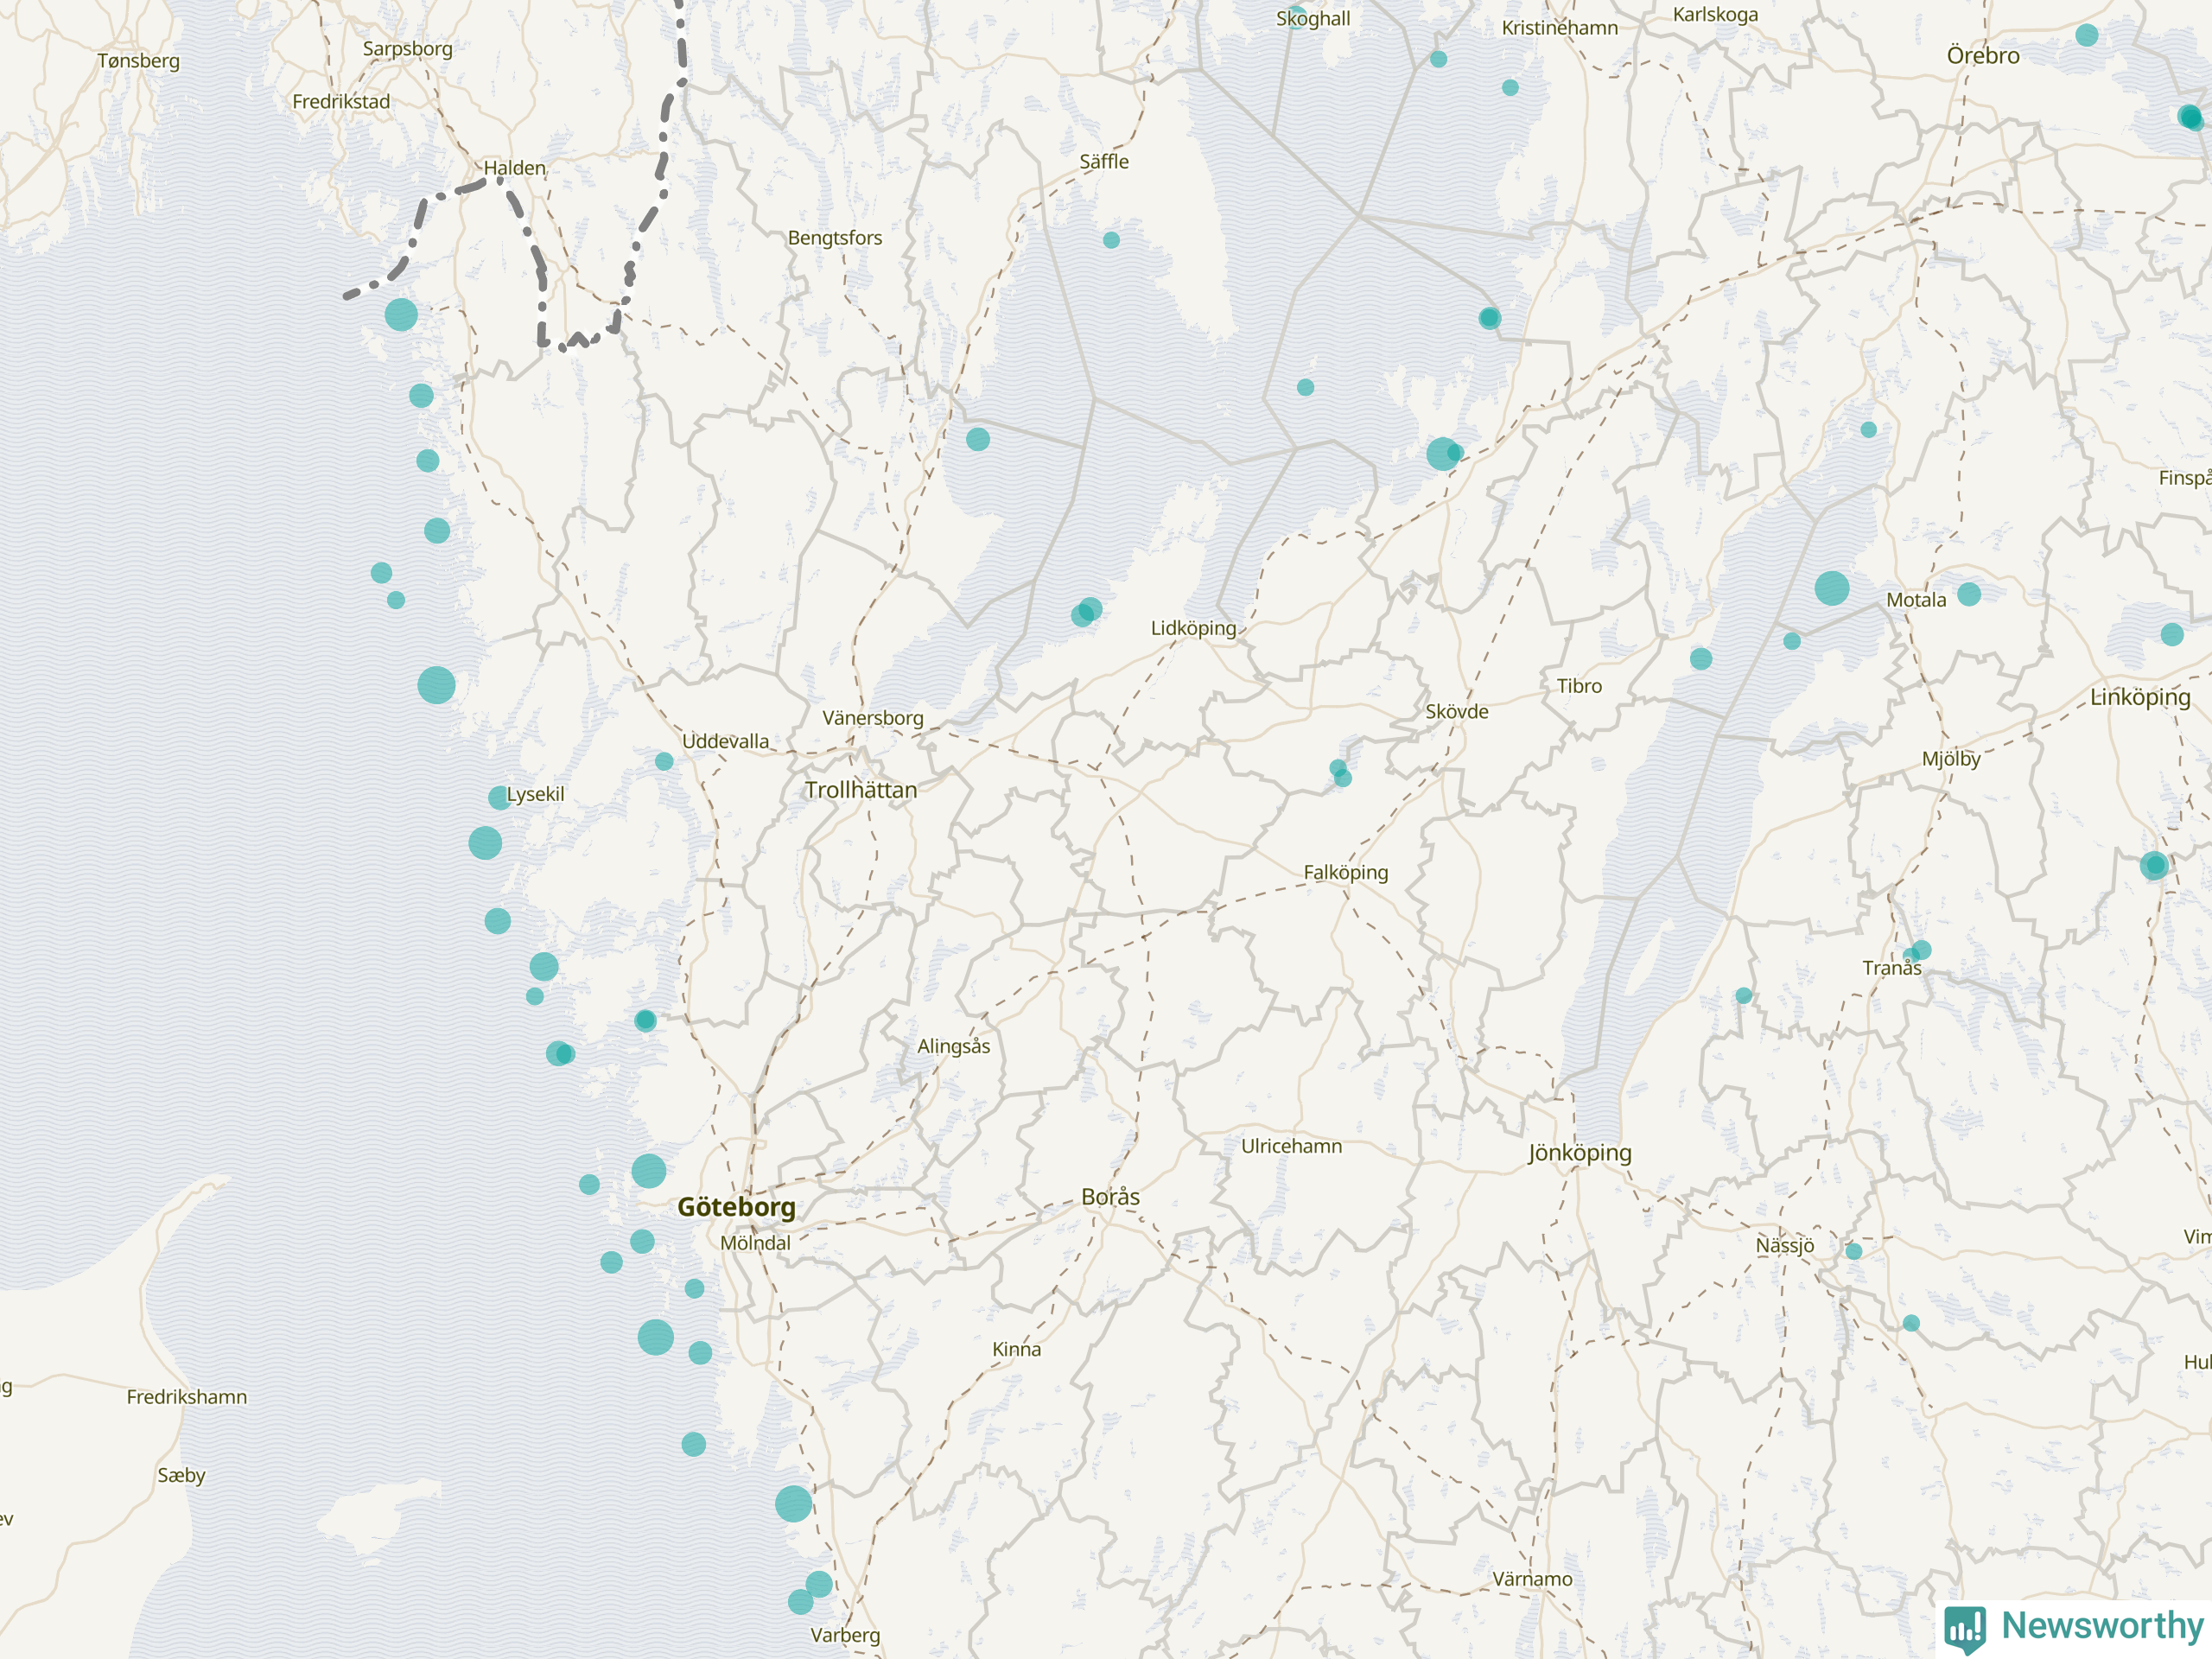Click the Karlskoga town label
The width and height of the screenshot is (2212, 1659).
pos(1716,15)
